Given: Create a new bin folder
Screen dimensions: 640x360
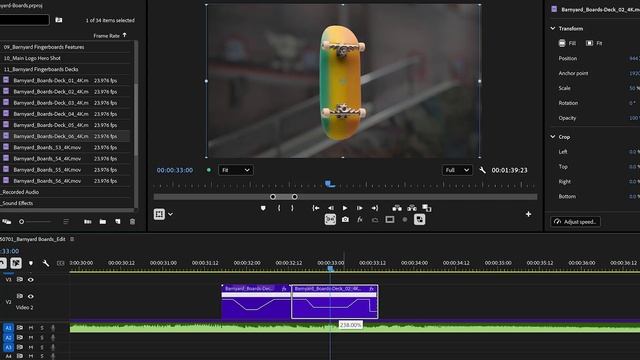Looking at the screenshot, I should coord(103,222).
